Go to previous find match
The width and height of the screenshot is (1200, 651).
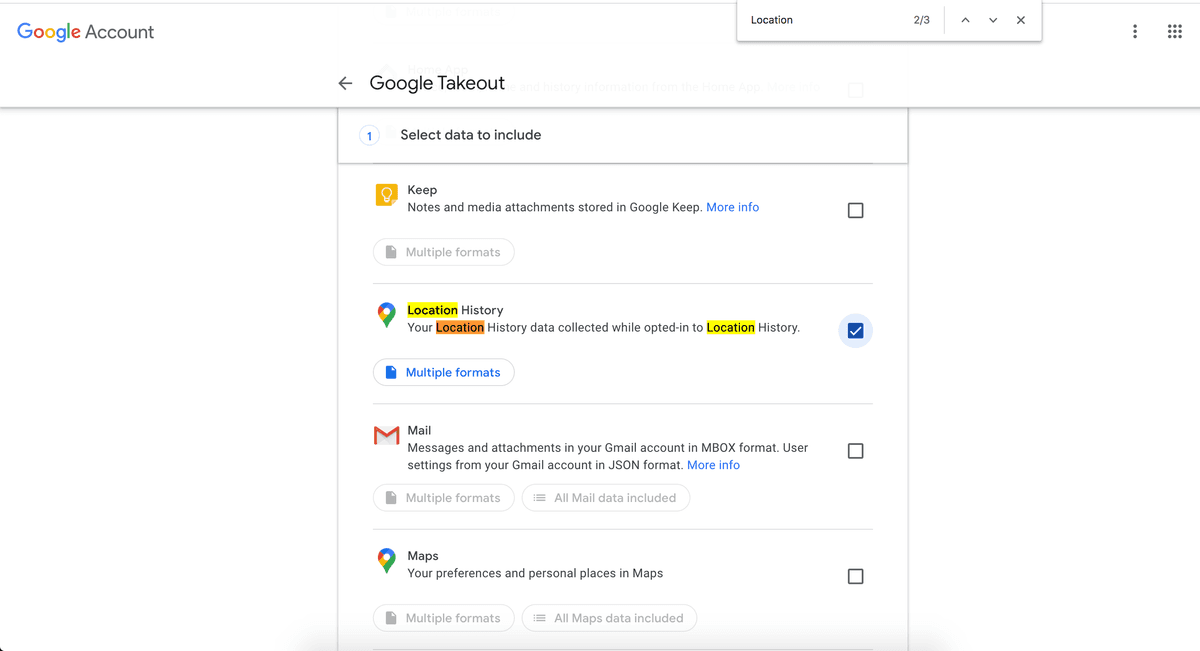[x=965, y=20]
